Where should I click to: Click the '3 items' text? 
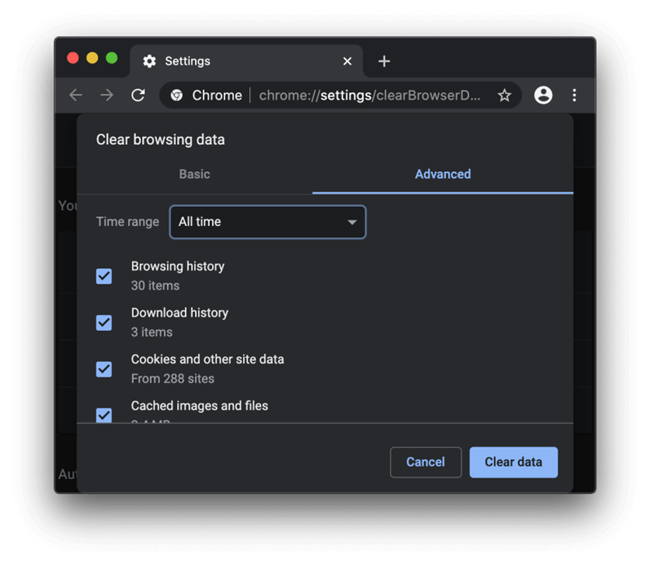[152, 332]
